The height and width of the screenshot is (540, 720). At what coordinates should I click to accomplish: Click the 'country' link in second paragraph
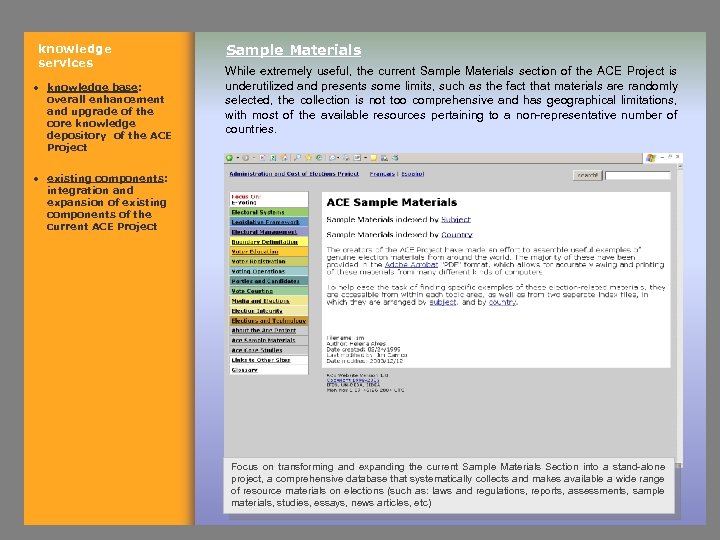coord(502,302)
